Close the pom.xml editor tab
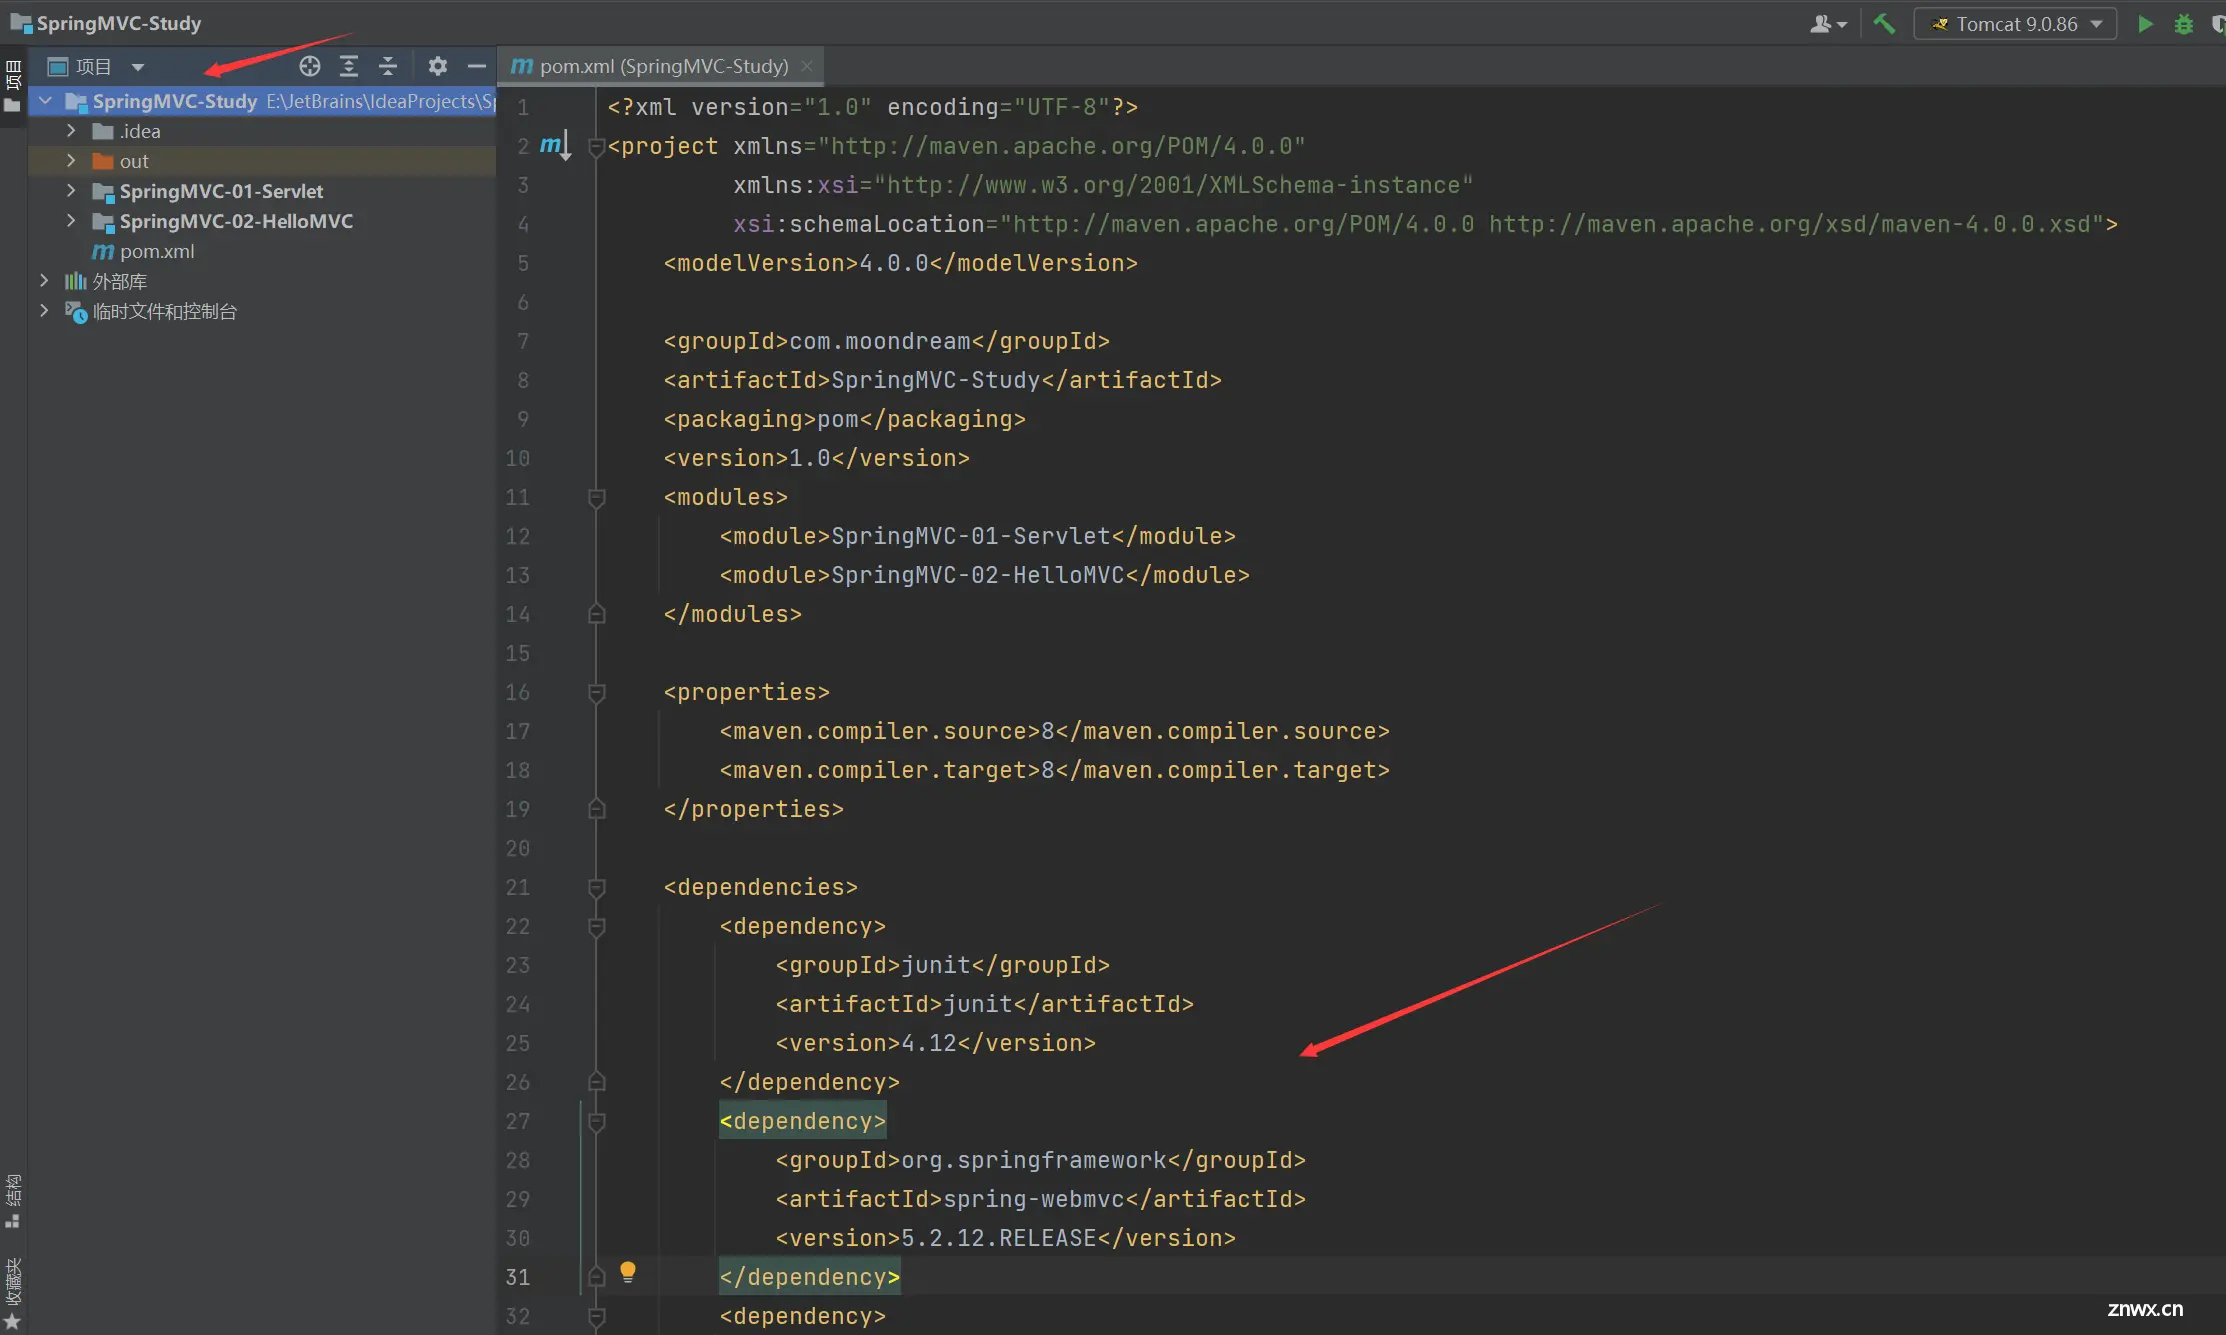Screen dimensions: 2226x1335 point(807,66)
